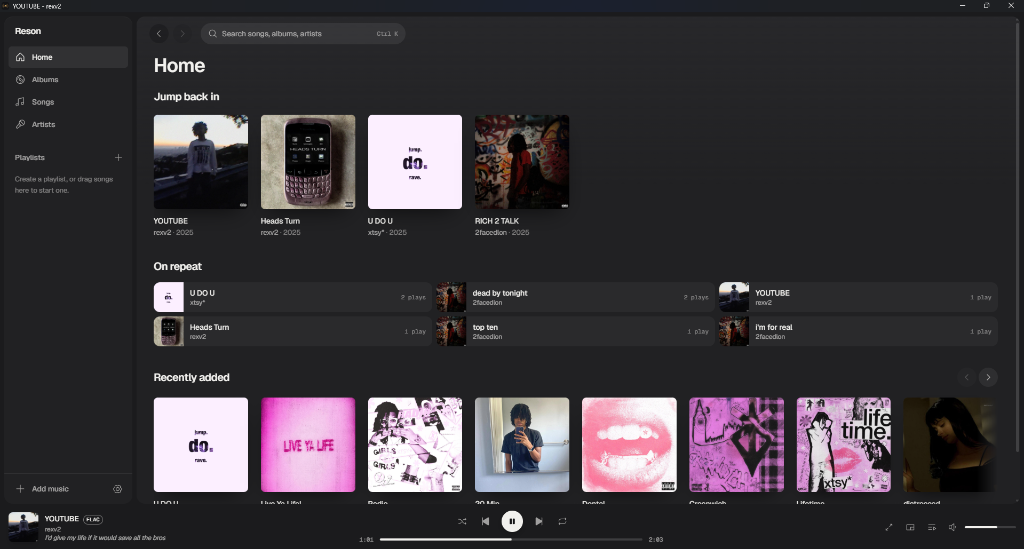Click the now playing YOUTUBE title
Viewport: 1024px width, 549px height.
[x=61, y=519]
